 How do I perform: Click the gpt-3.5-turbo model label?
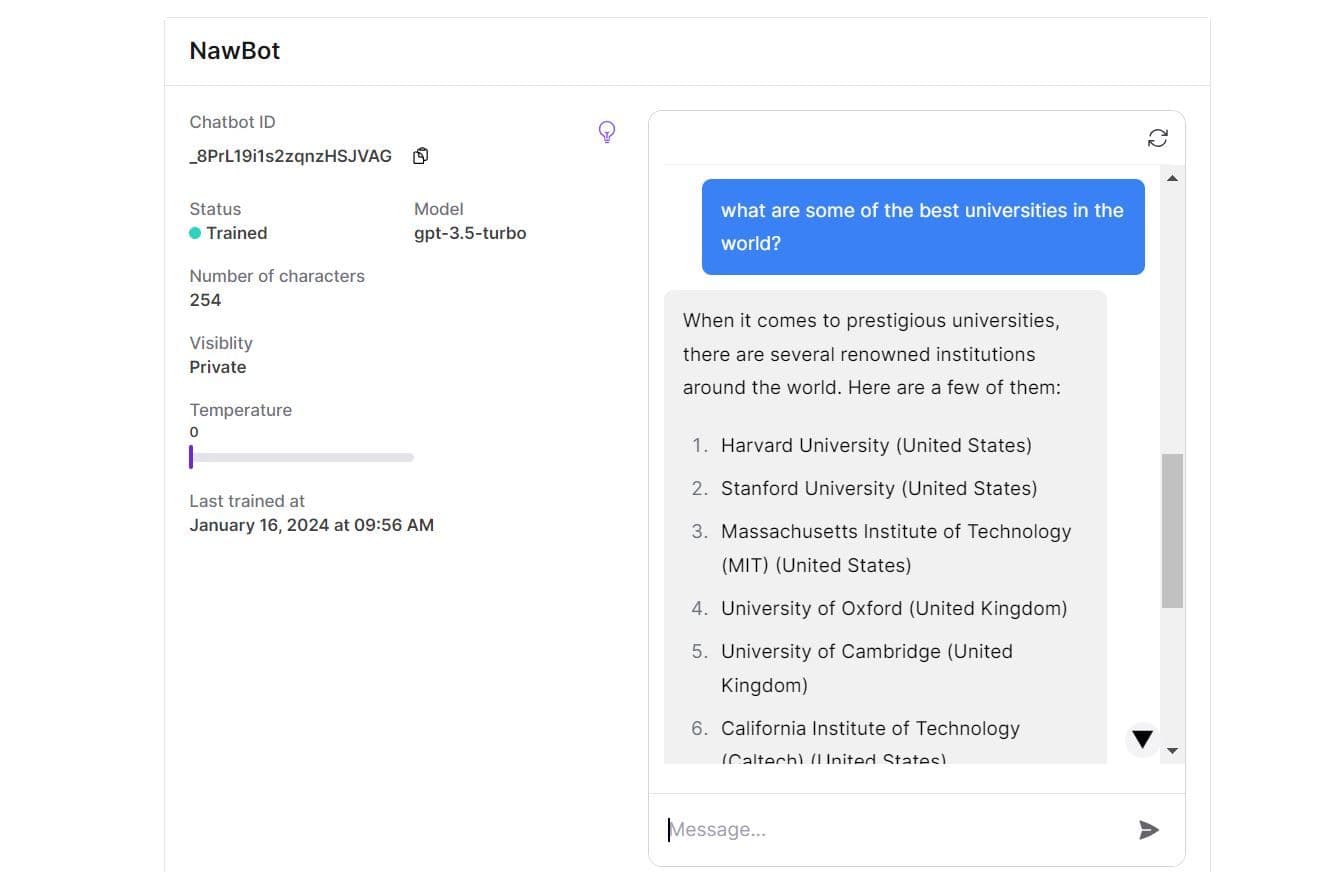pyautogui.click(x=470, y=233)
